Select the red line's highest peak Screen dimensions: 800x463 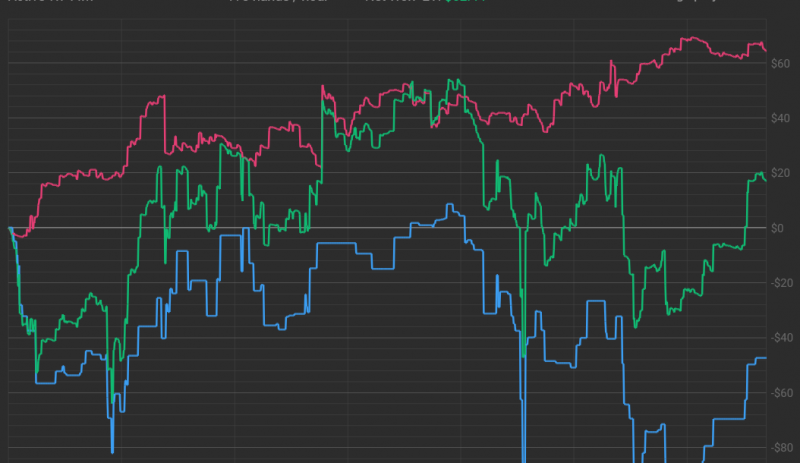point(688,39)
